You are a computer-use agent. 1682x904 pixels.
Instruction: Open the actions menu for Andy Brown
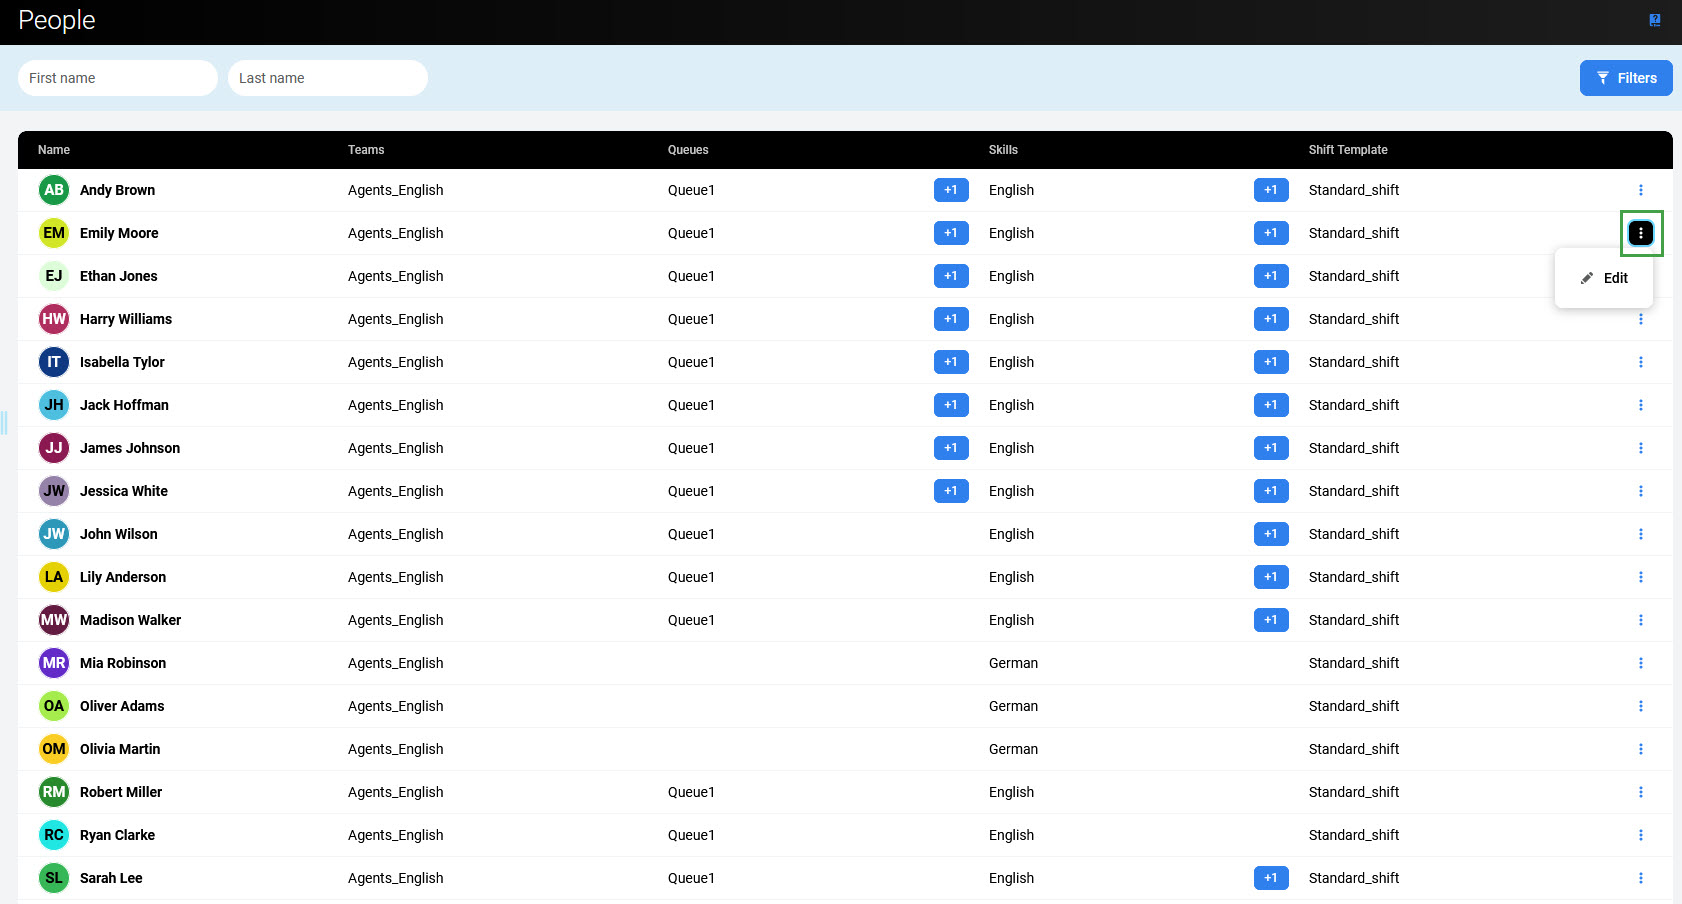[1640, 190]
